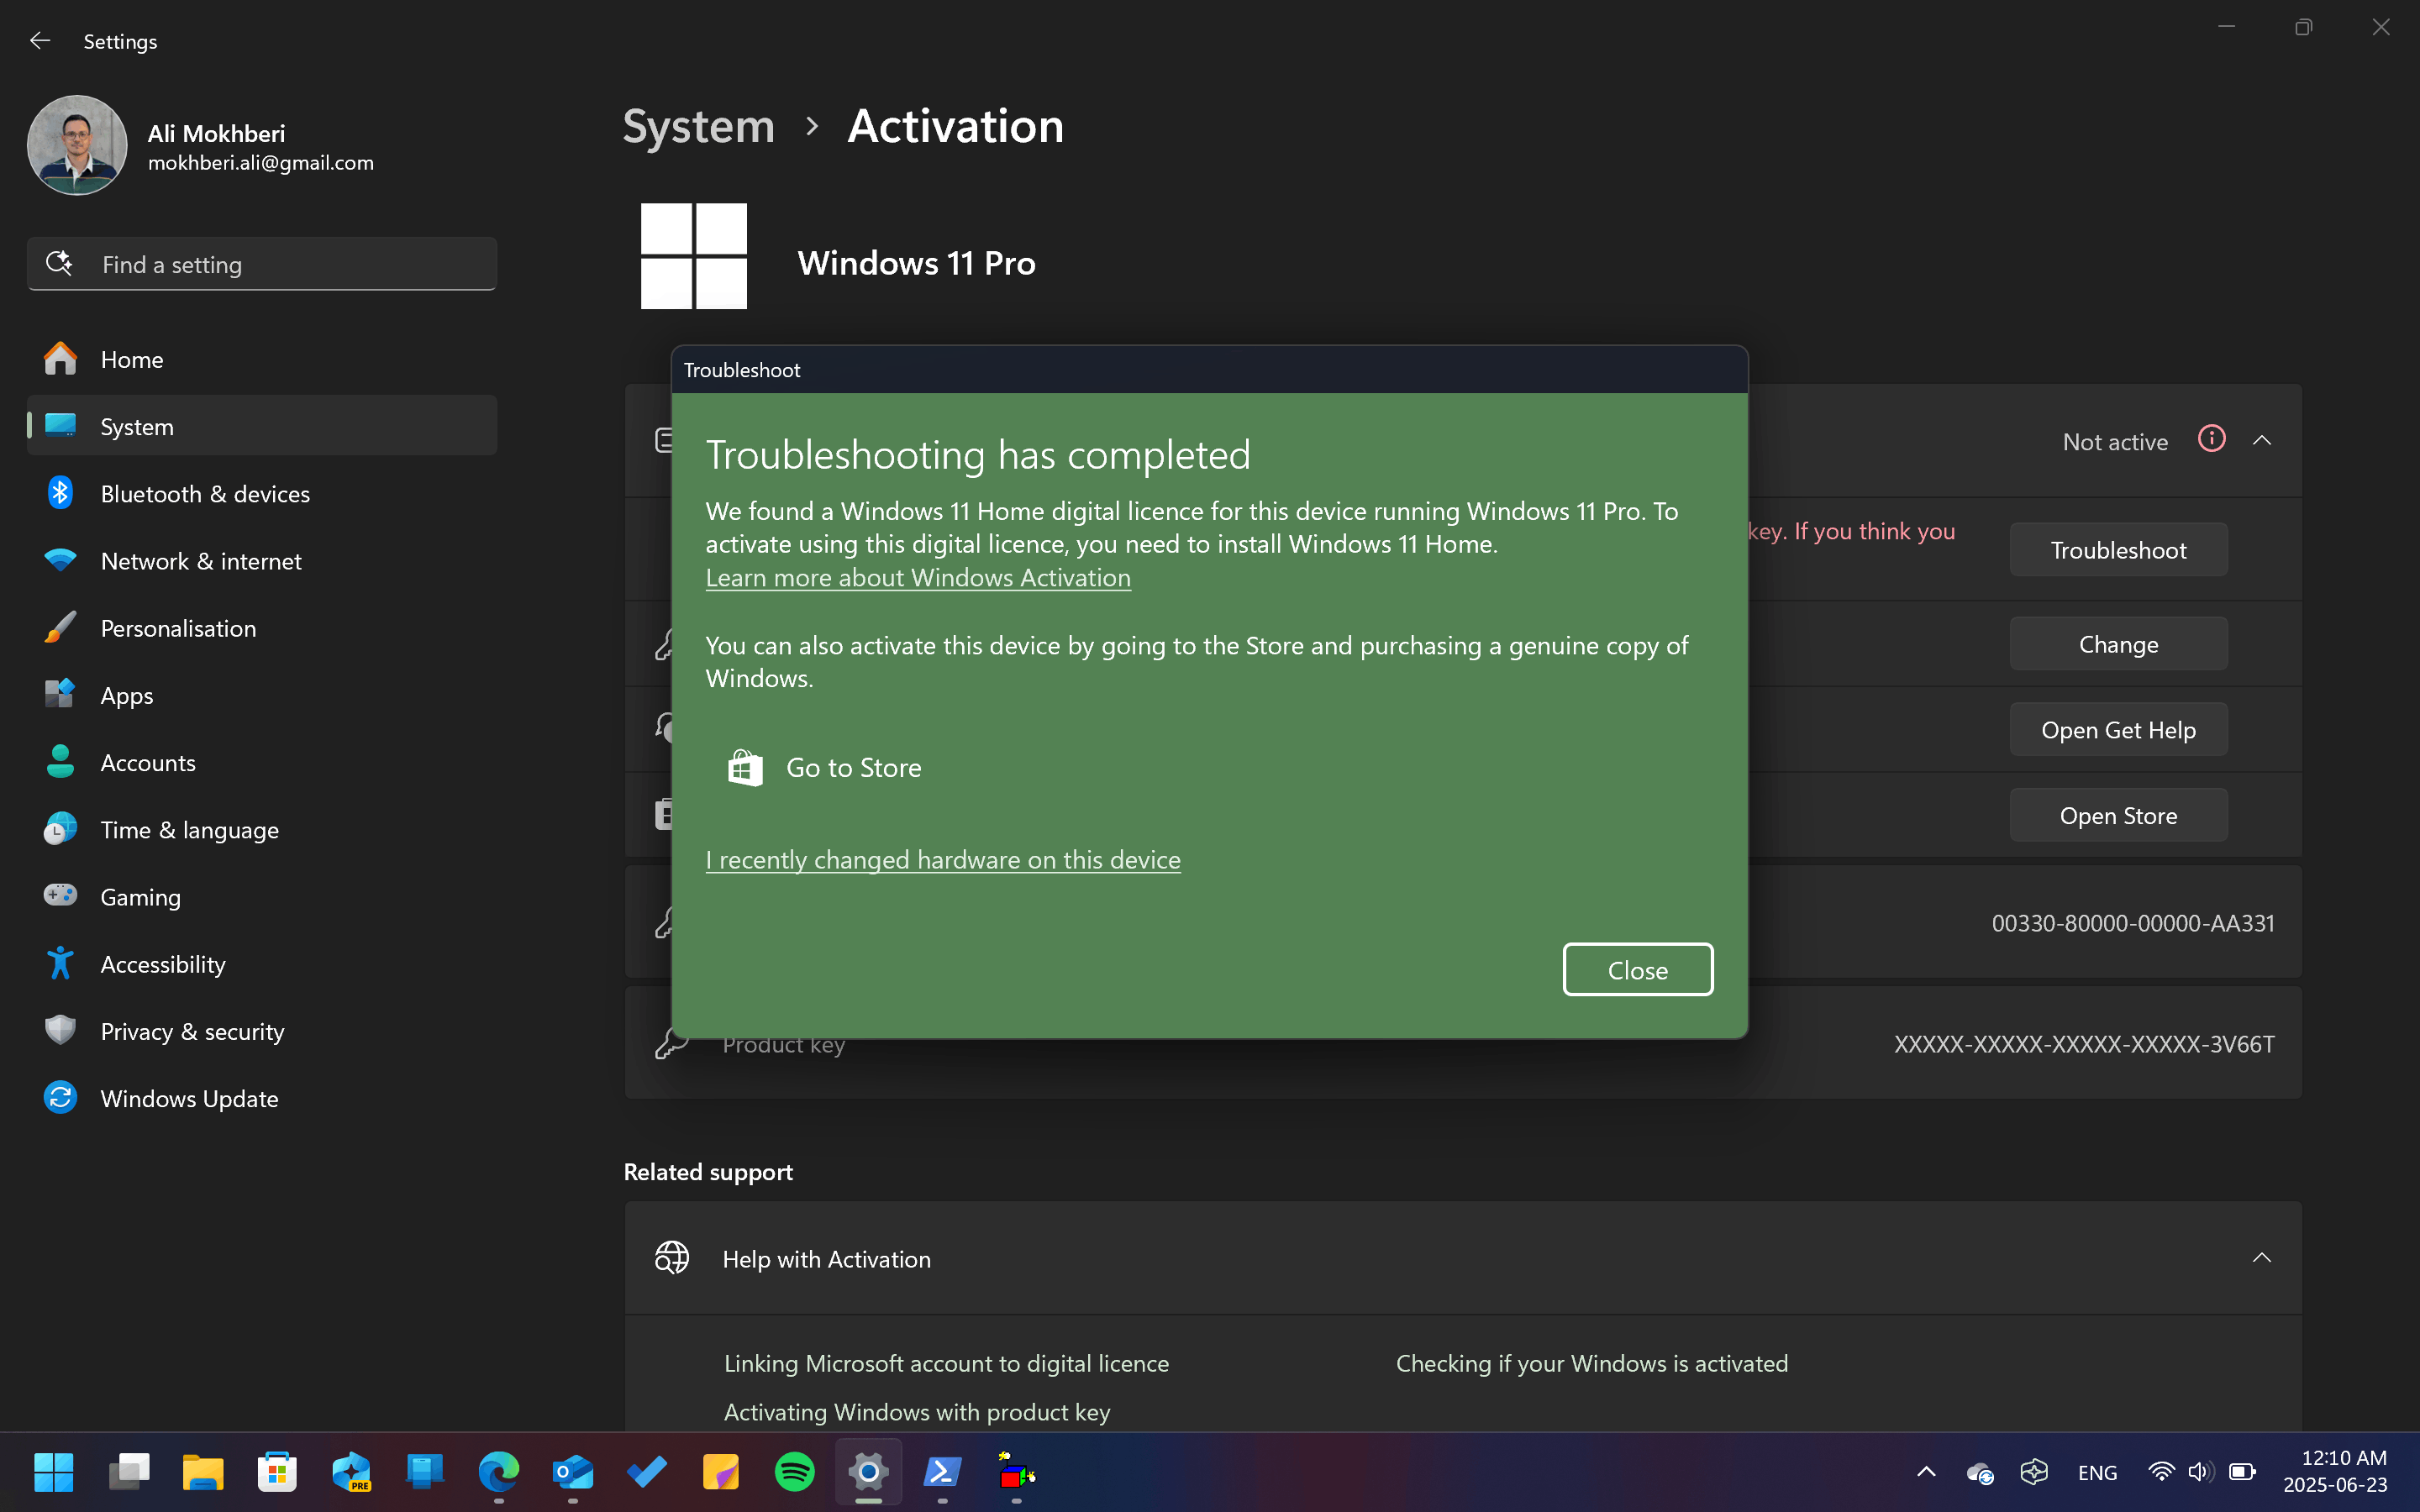
Task: Open Activating Windows with product key link
Action: click(x=917, y=1412)
